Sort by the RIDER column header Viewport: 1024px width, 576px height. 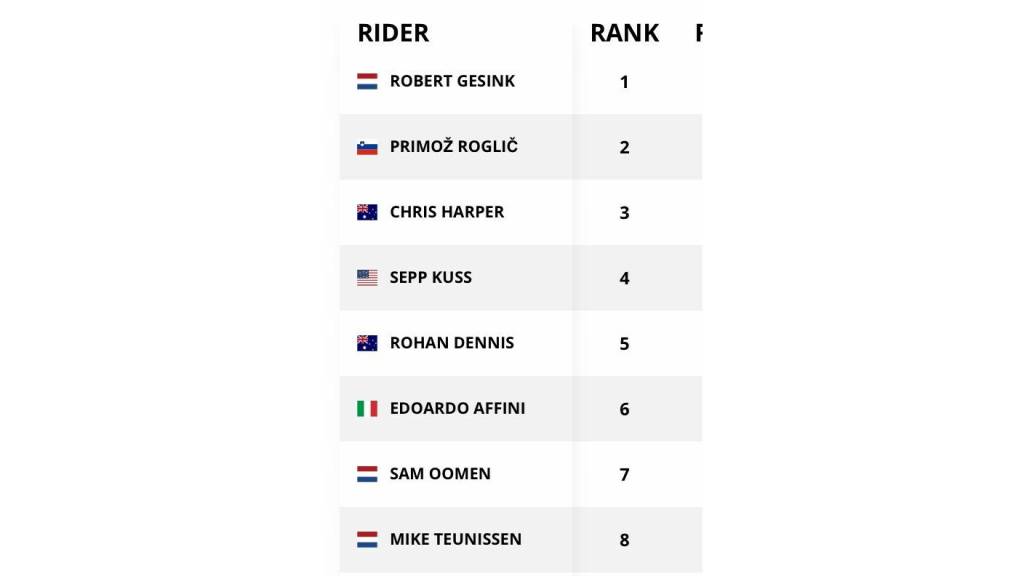393,33
